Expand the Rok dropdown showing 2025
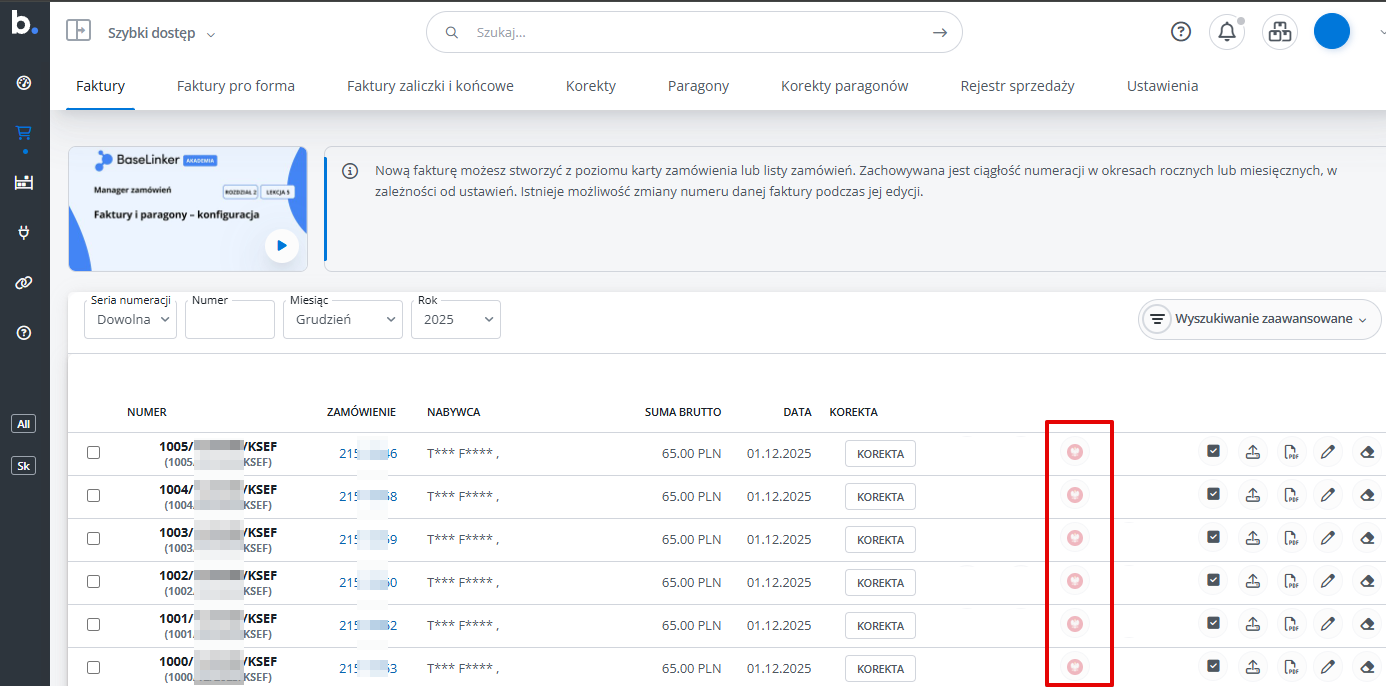The image size is (1386, 690). click(x=456, y=320)
